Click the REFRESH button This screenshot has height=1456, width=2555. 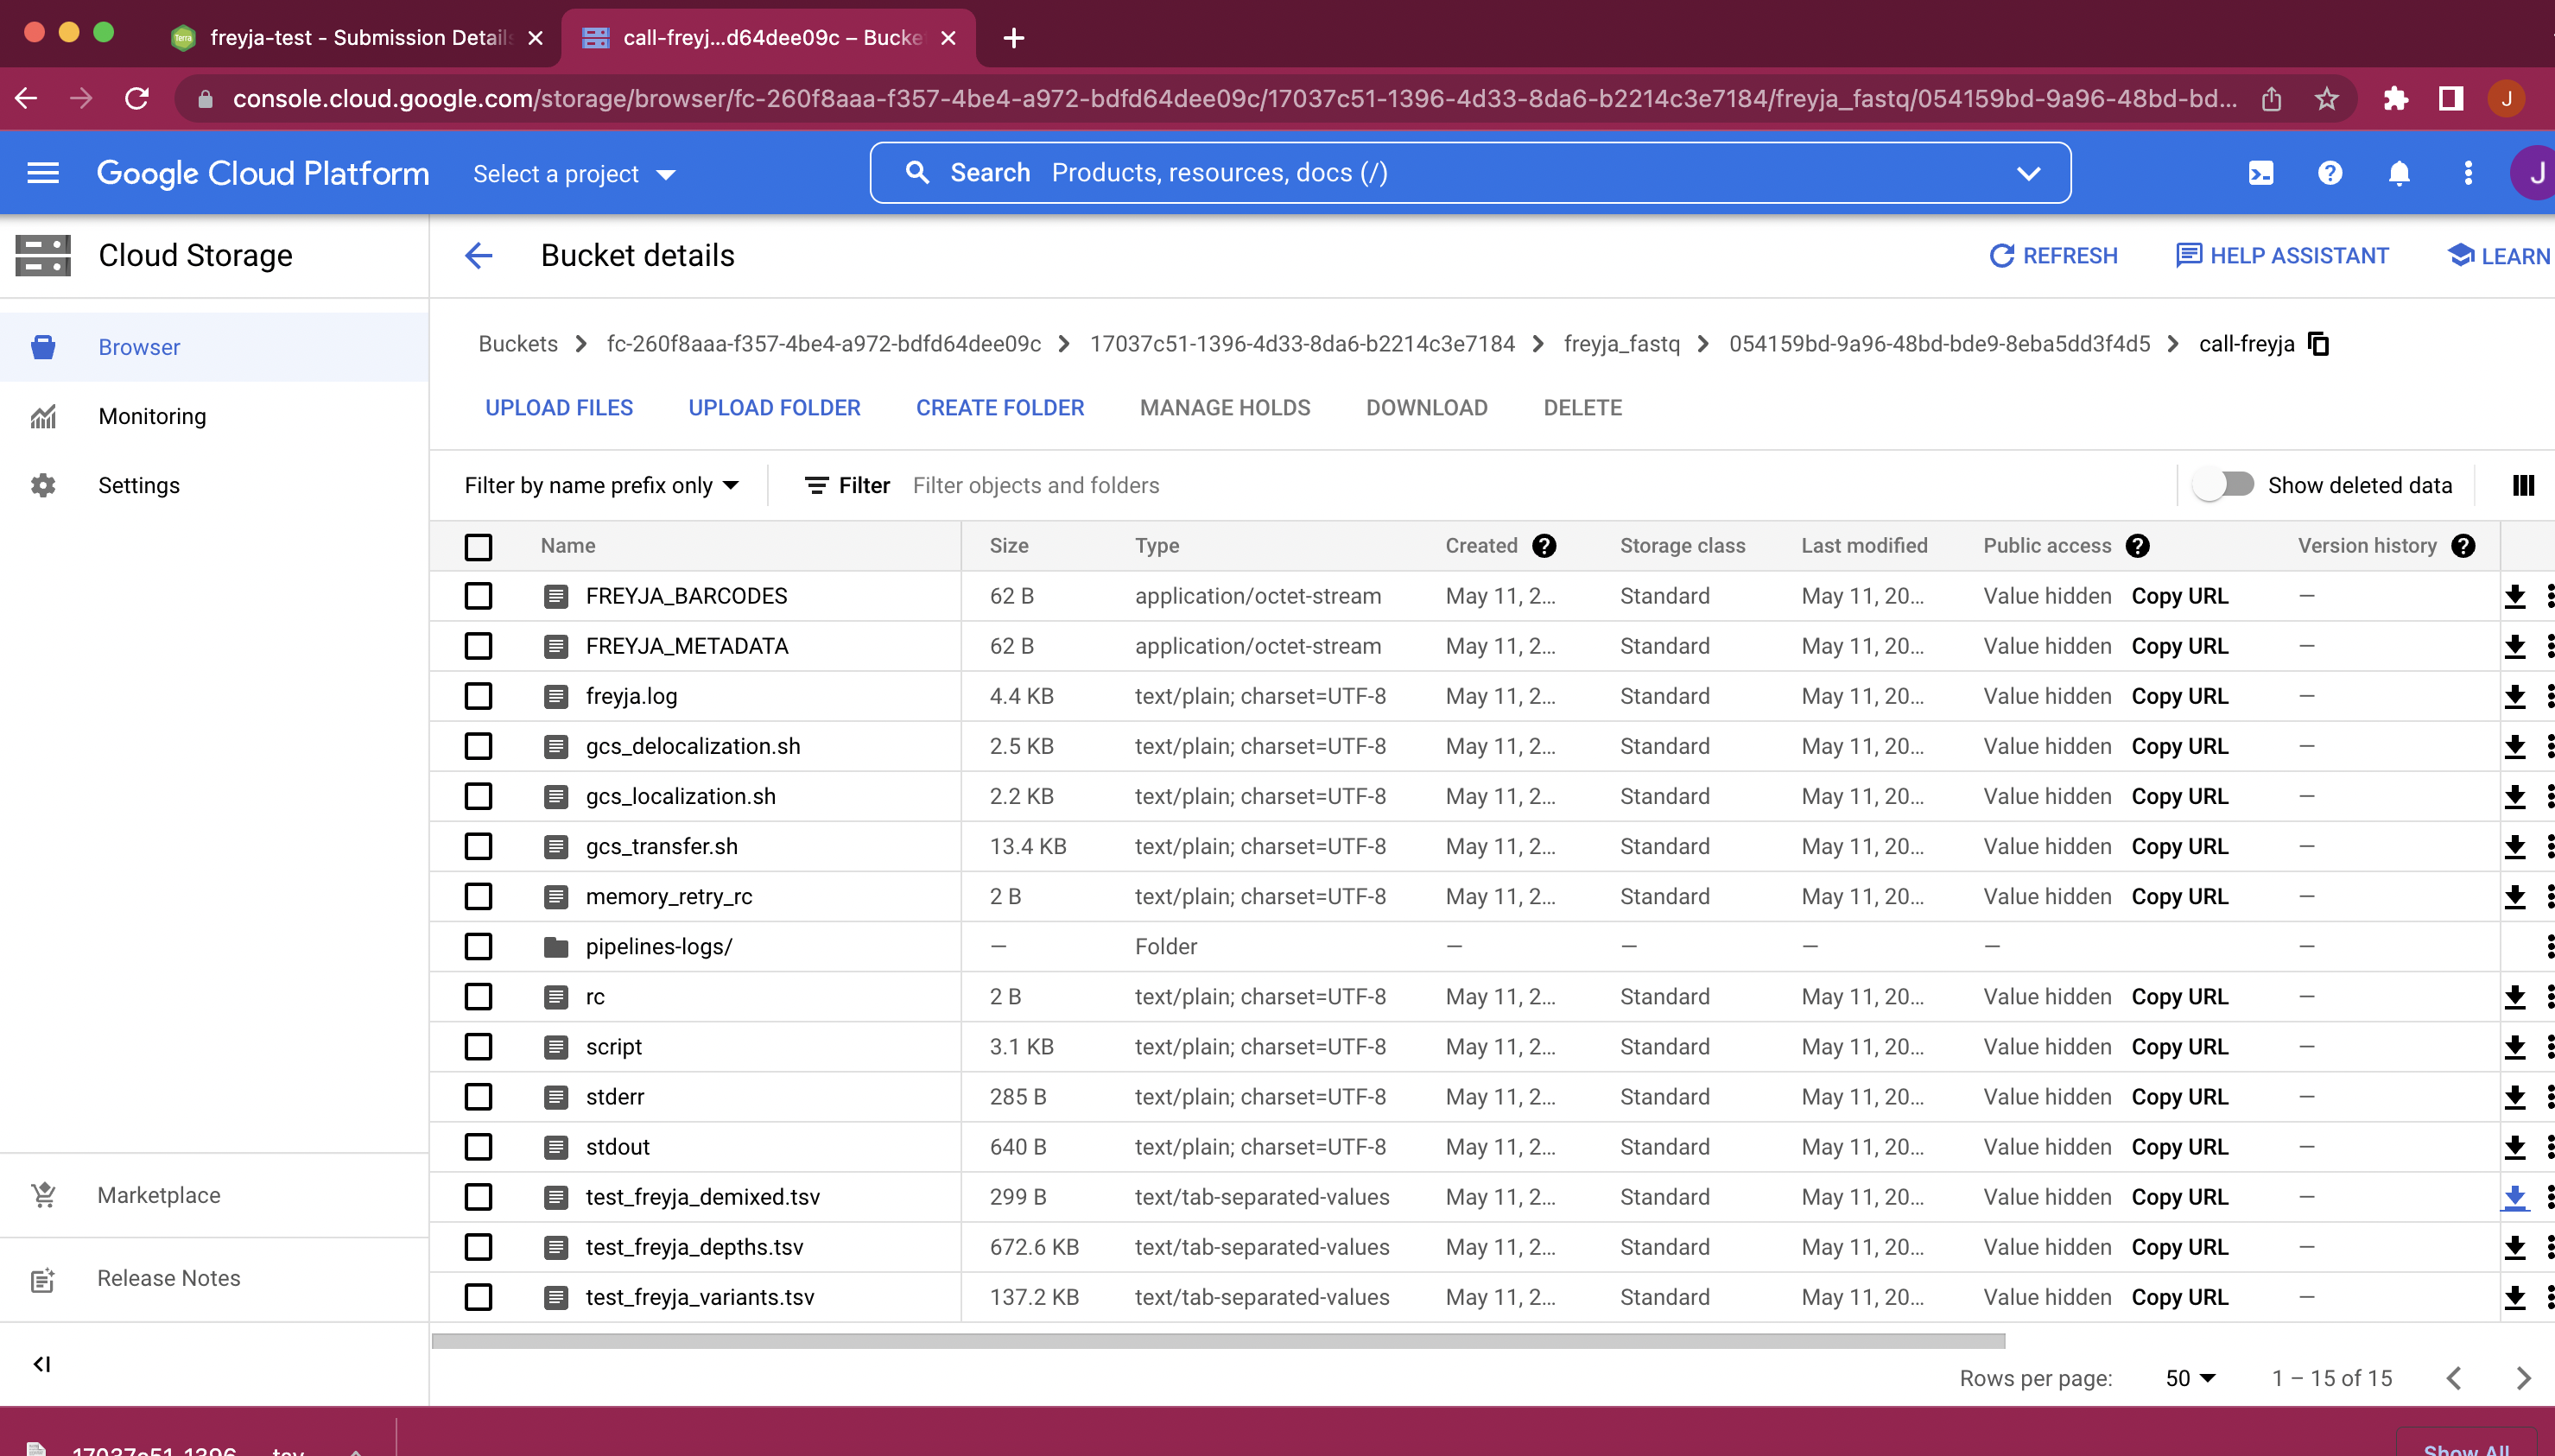point(2053,256)
